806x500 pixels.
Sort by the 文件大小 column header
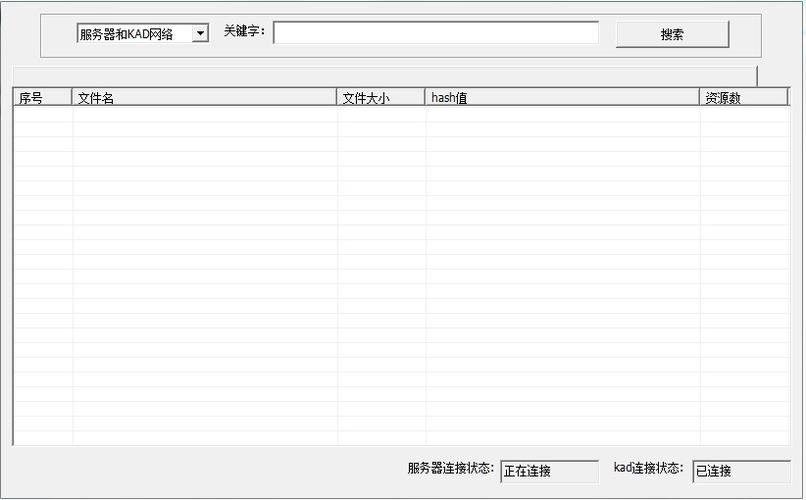tap(380, 97)
